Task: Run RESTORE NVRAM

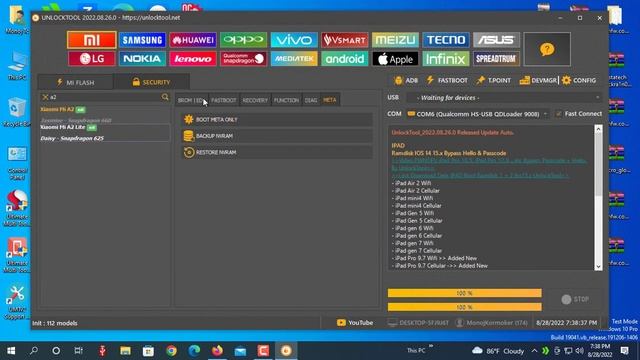Action: coord(277,152)
